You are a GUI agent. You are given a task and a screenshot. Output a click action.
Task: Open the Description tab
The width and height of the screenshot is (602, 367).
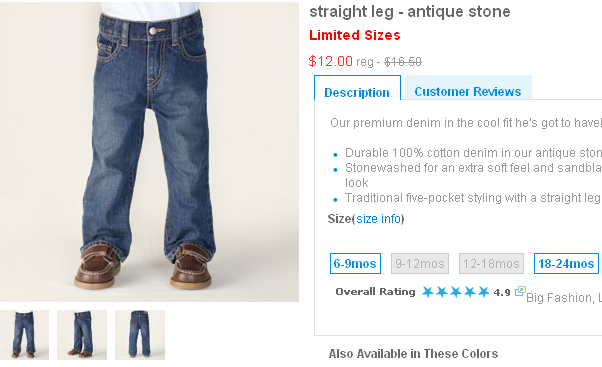[357, 92]
